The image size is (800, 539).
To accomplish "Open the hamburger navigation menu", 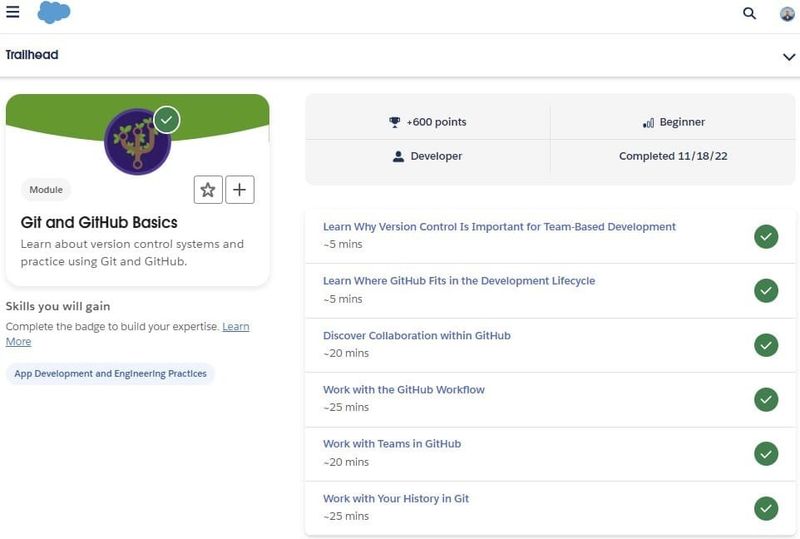I will [13, 12].
